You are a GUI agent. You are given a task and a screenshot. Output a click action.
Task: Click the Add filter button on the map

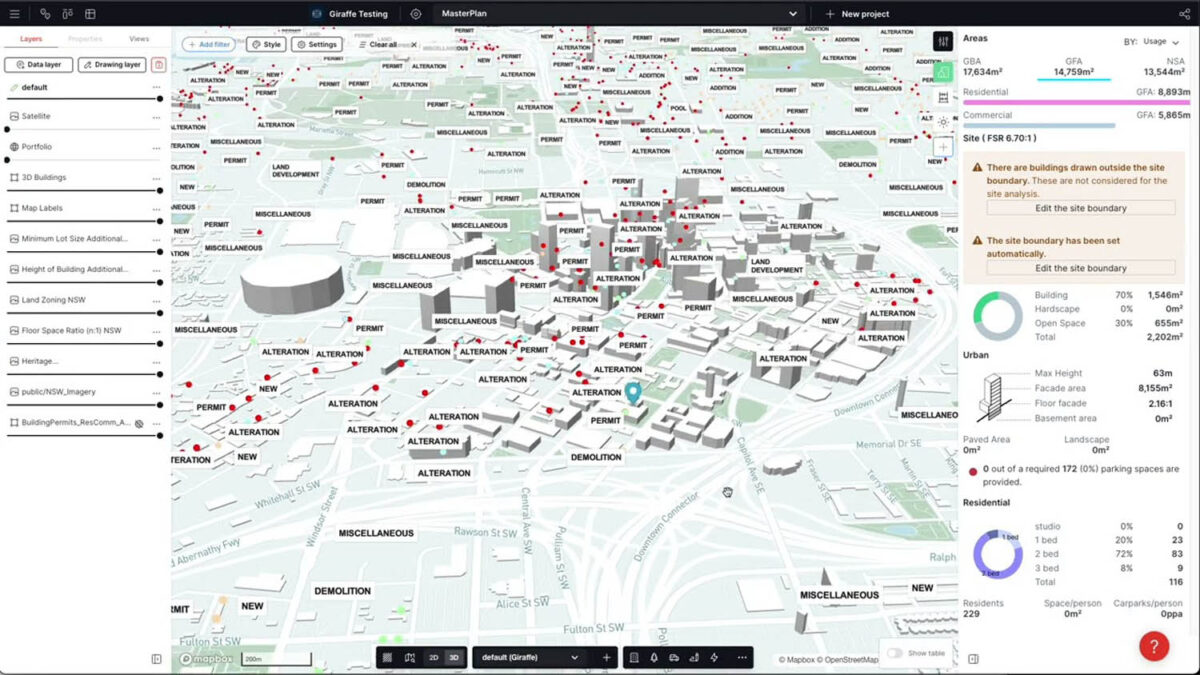[x=207, y=44]
